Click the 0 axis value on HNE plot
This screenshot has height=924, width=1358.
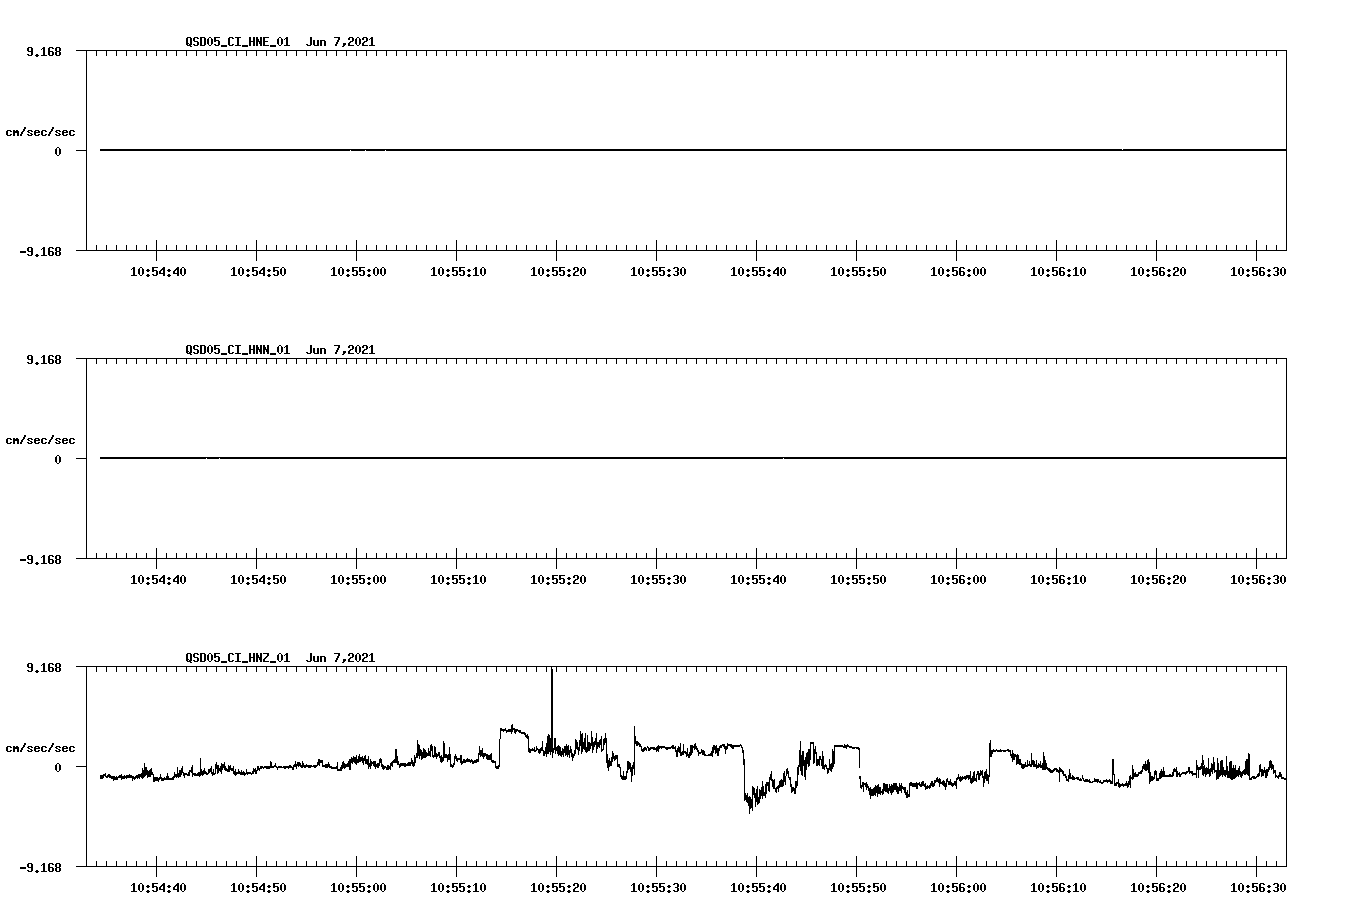click(58, 151)
